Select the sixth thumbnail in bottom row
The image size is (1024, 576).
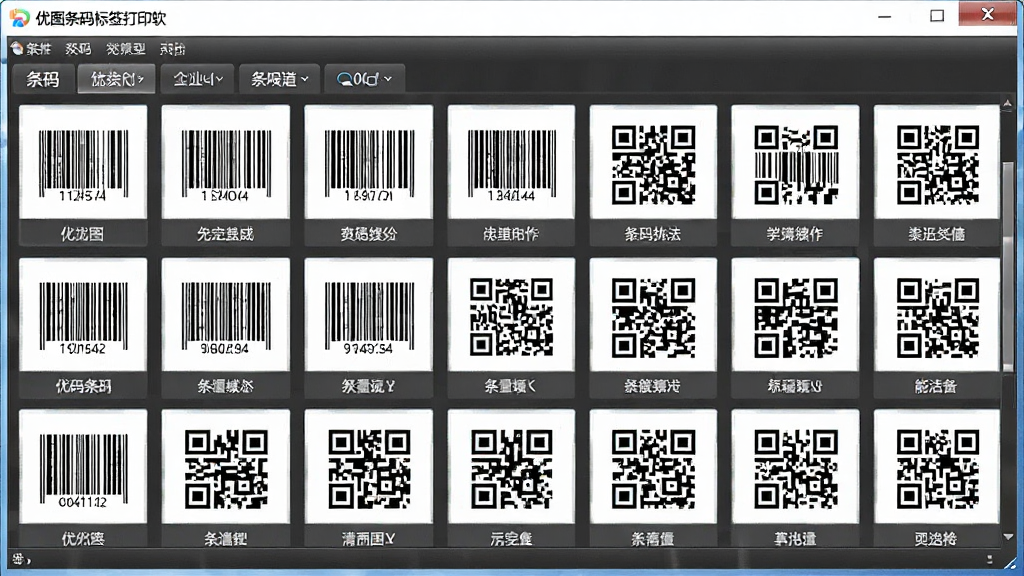point(795,479)
